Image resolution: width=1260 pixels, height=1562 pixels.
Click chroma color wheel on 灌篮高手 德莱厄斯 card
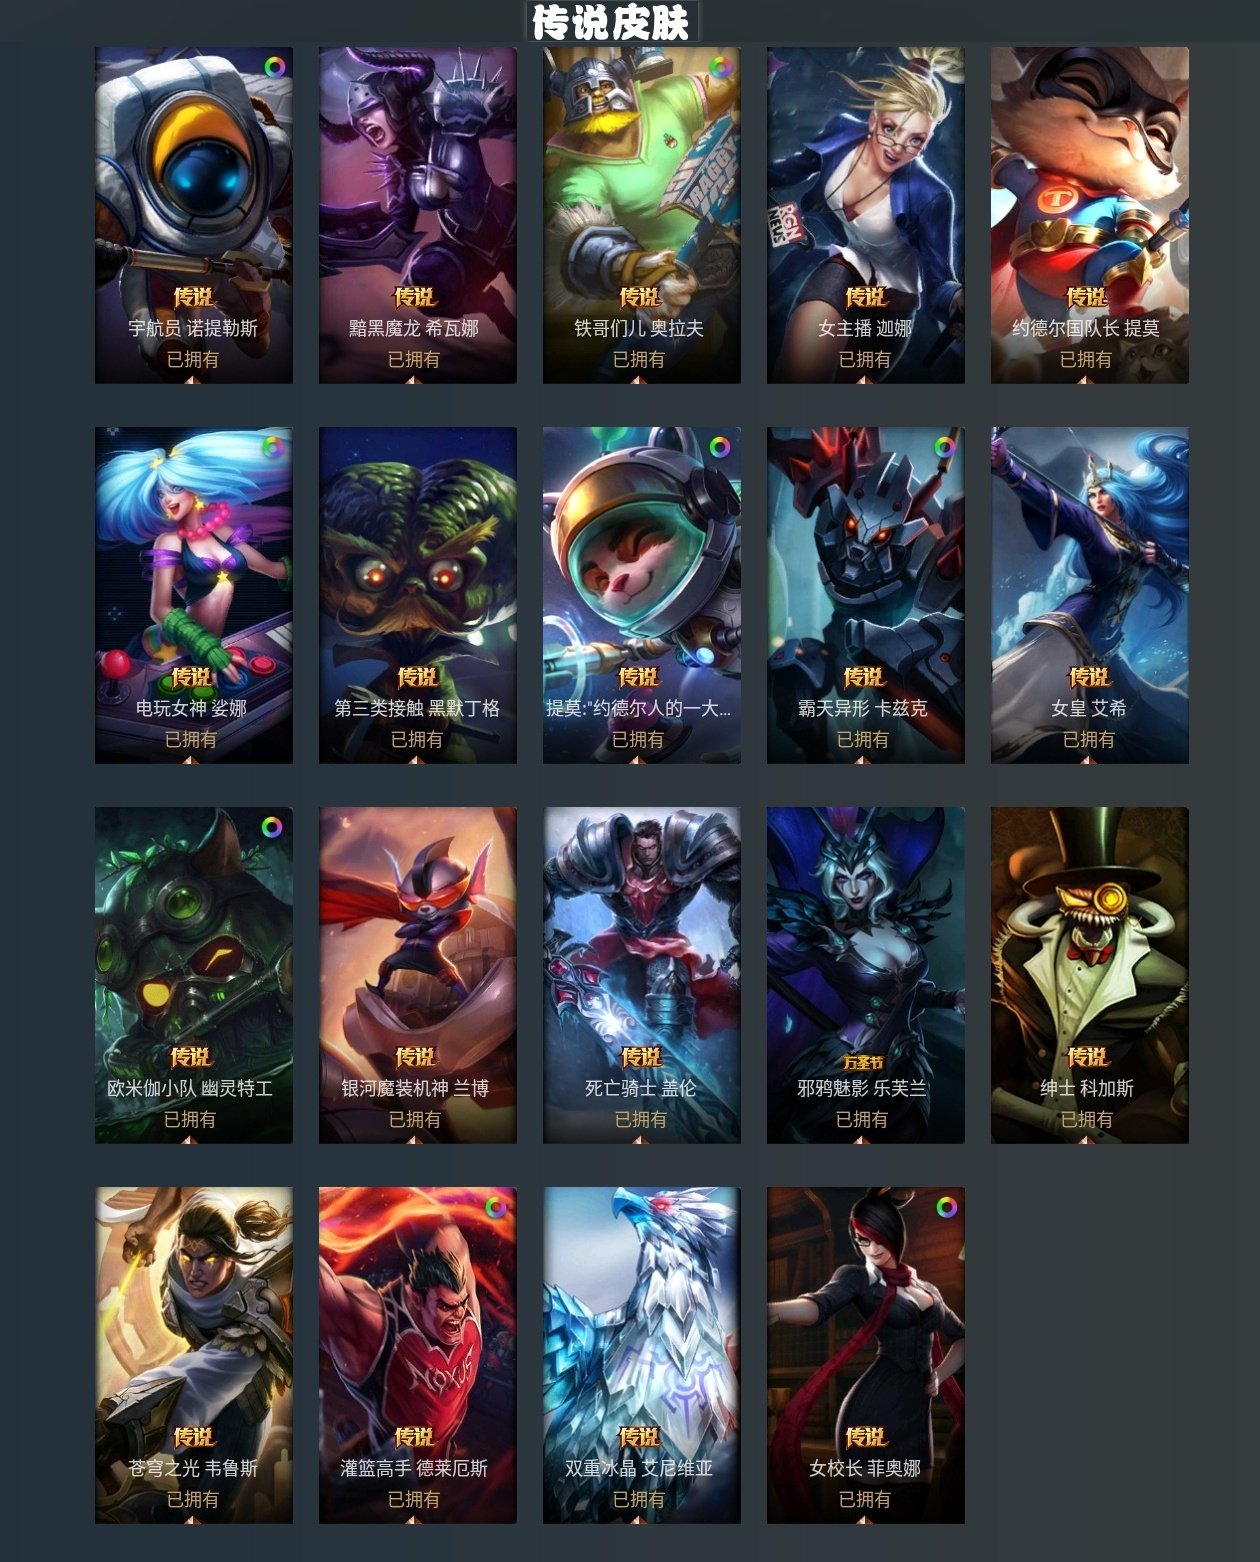coord(496,1207)
